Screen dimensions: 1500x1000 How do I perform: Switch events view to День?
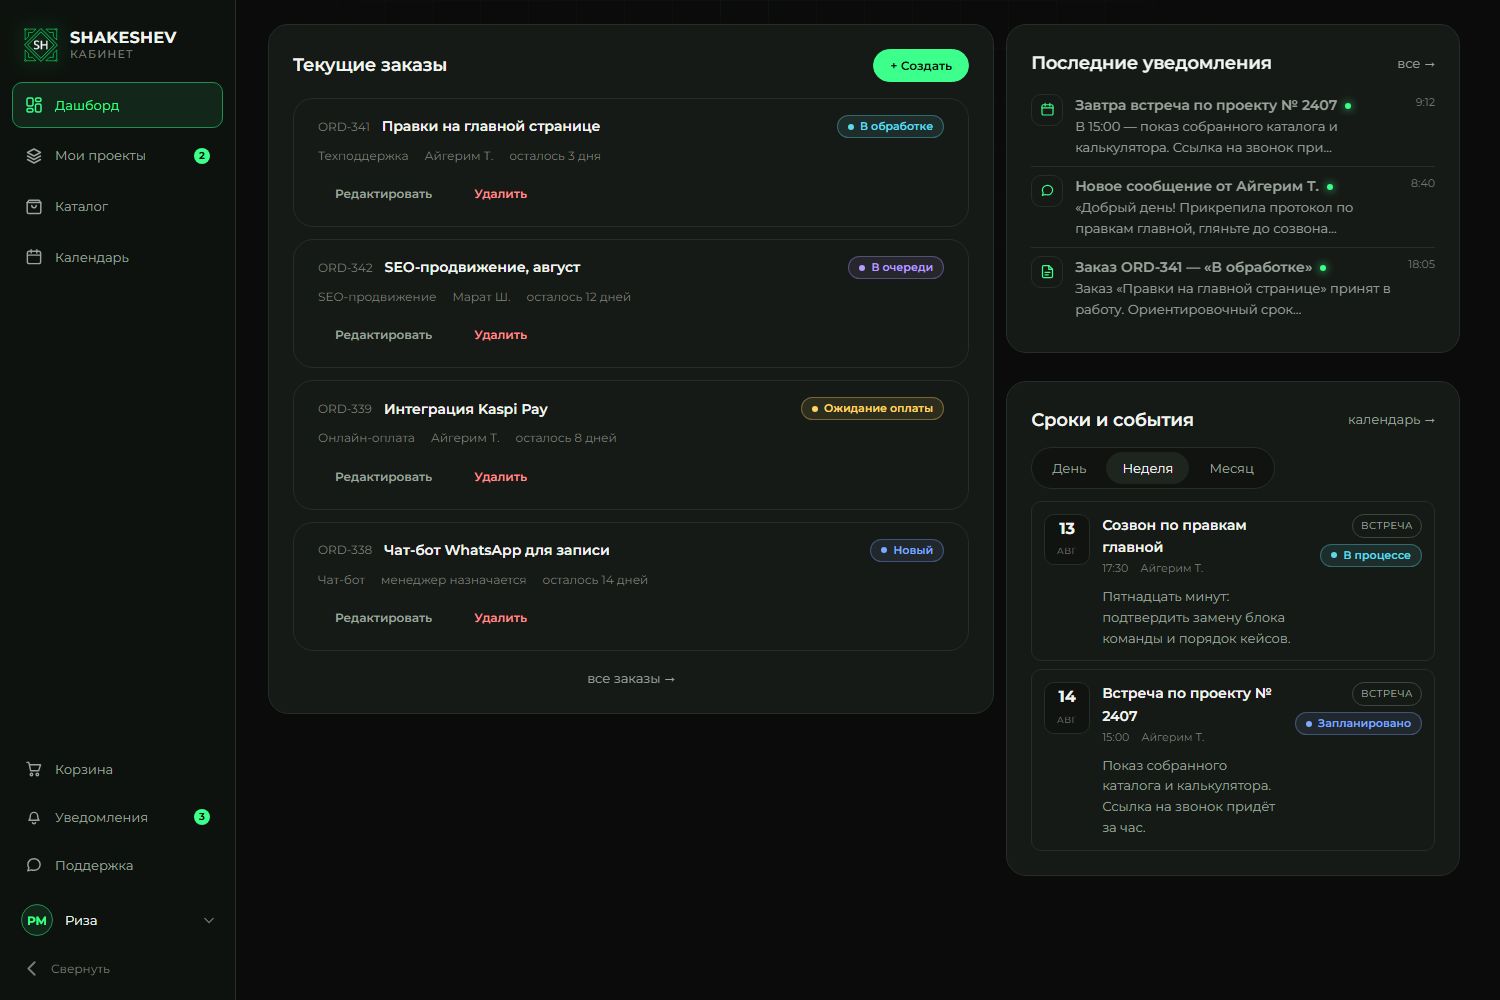pos(1069,468)
